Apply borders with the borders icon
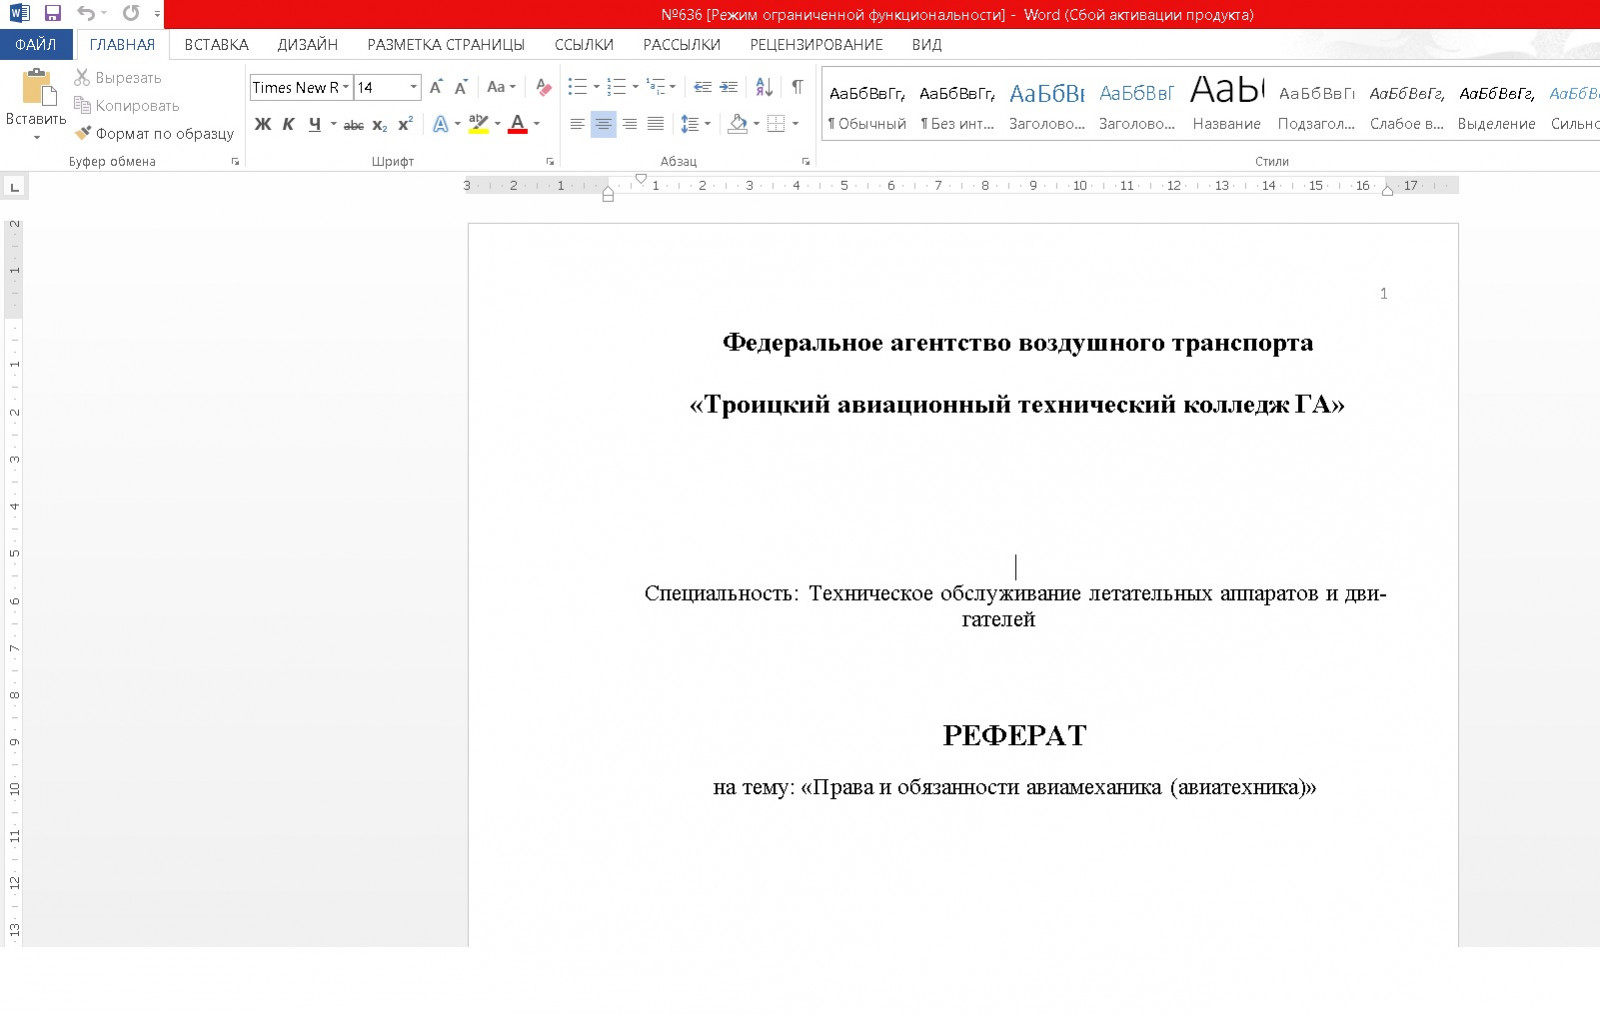 pyautogui.click(x=776, y=124)
